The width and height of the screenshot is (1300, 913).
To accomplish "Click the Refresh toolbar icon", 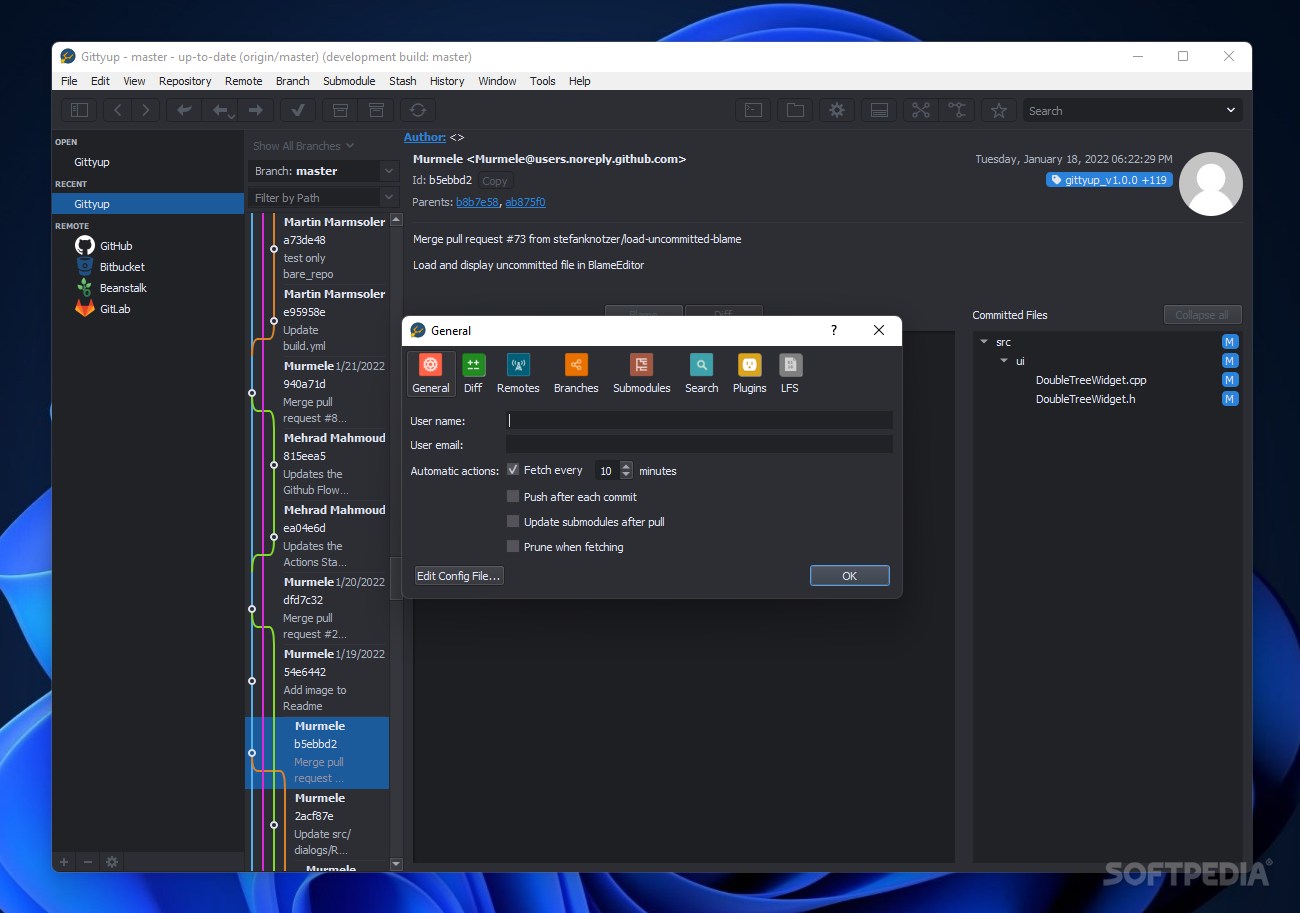I will (418, 110).
